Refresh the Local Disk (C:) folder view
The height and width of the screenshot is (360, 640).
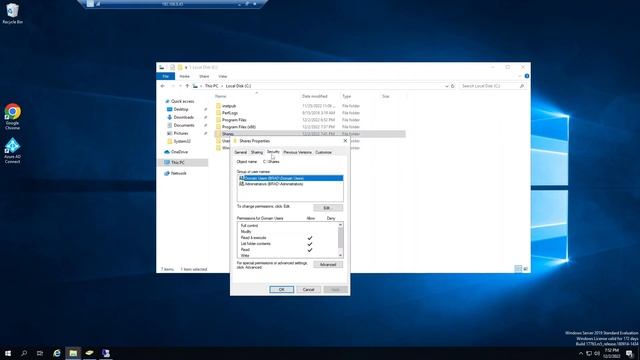point(453,86)
